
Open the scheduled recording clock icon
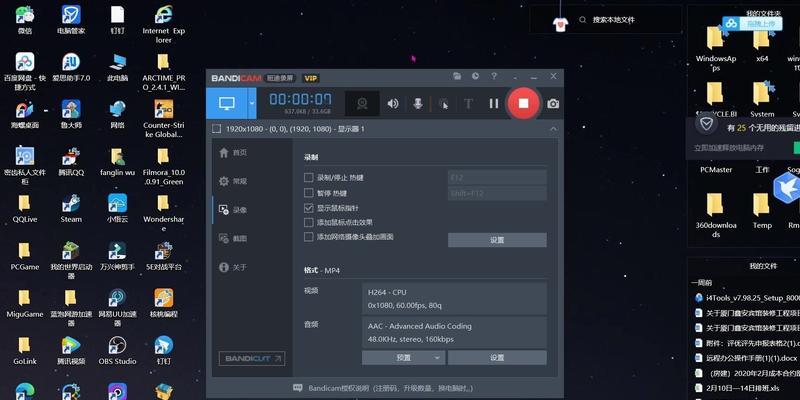[476, 76]
